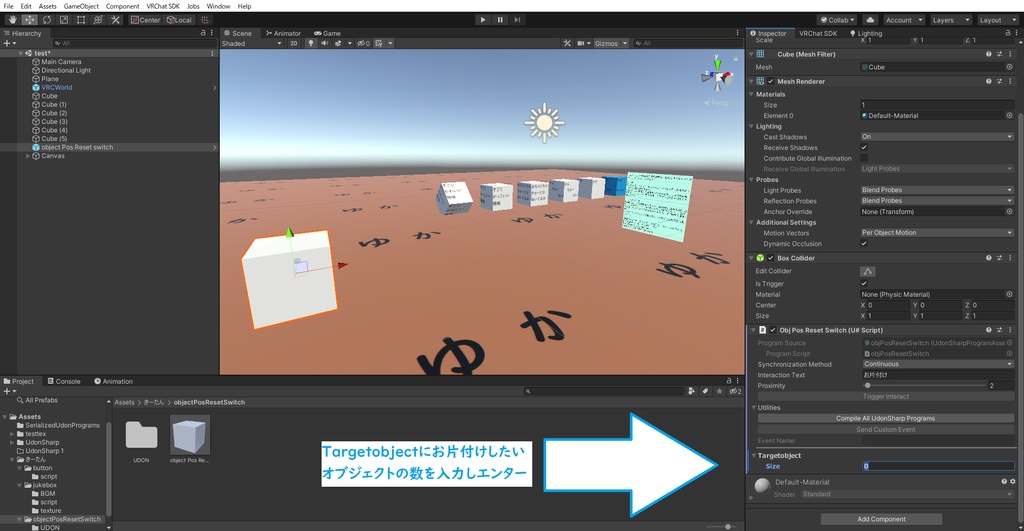The height and width of the screenshot is (531, 1024).
Task: Disable Obj Pos Reset Switch script checkbox
Action: pos(773,330)
